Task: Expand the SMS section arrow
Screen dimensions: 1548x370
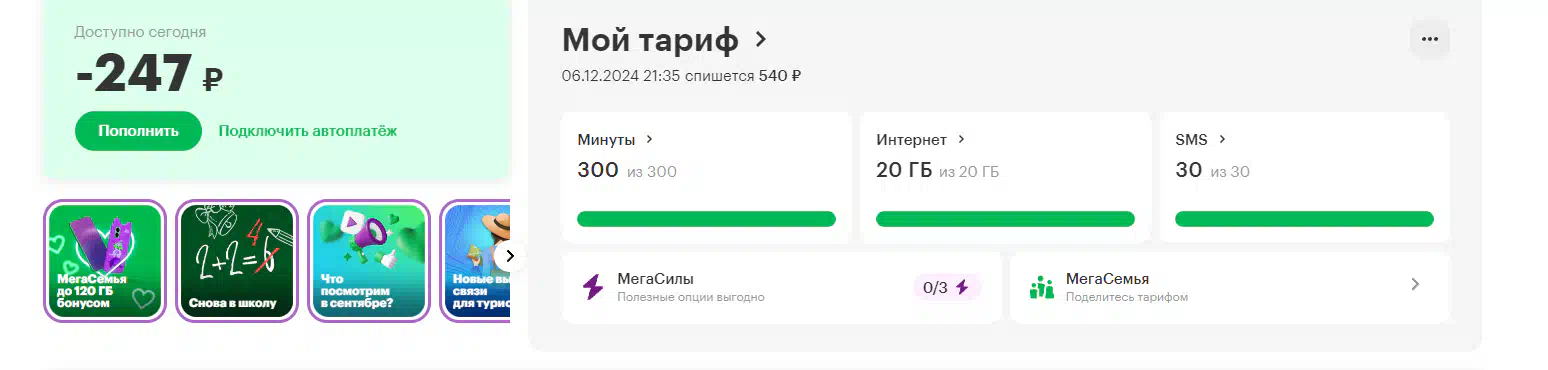Action: (1222, 139)
